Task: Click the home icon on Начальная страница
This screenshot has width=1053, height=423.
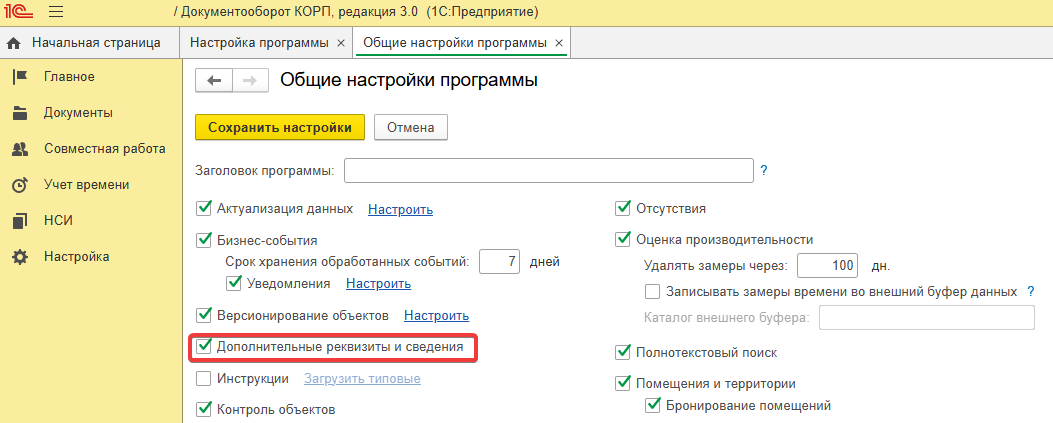Action: pyautogui.click(x=14, y=44)
